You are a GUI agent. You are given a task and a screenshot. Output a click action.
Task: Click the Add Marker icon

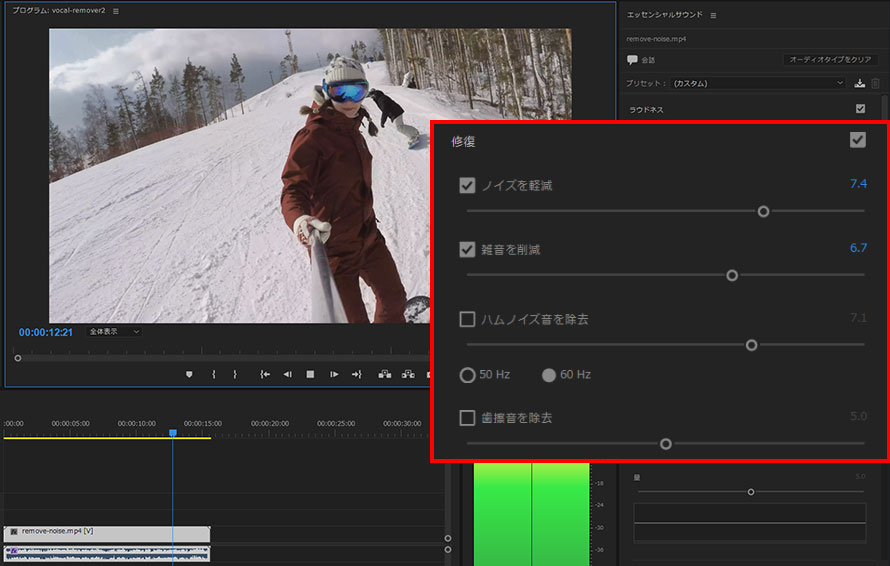188,374
